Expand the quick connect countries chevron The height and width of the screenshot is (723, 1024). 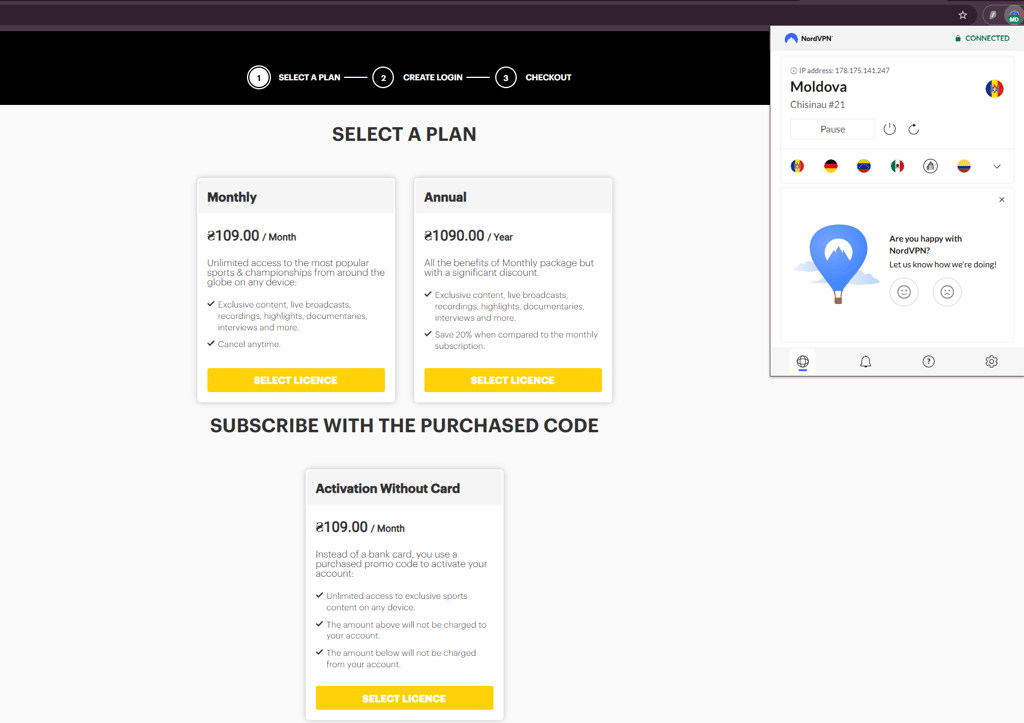click(997, 166)
